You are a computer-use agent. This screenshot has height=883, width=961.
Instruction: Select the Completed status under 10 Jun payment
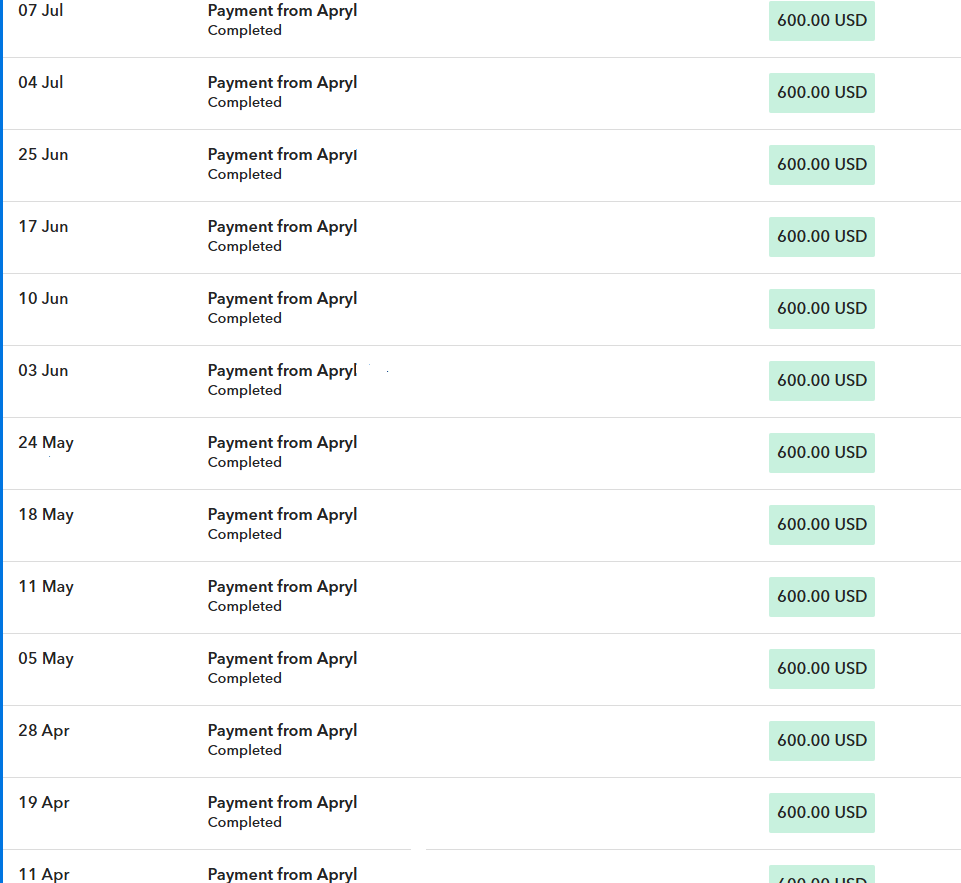pos(245,319)
